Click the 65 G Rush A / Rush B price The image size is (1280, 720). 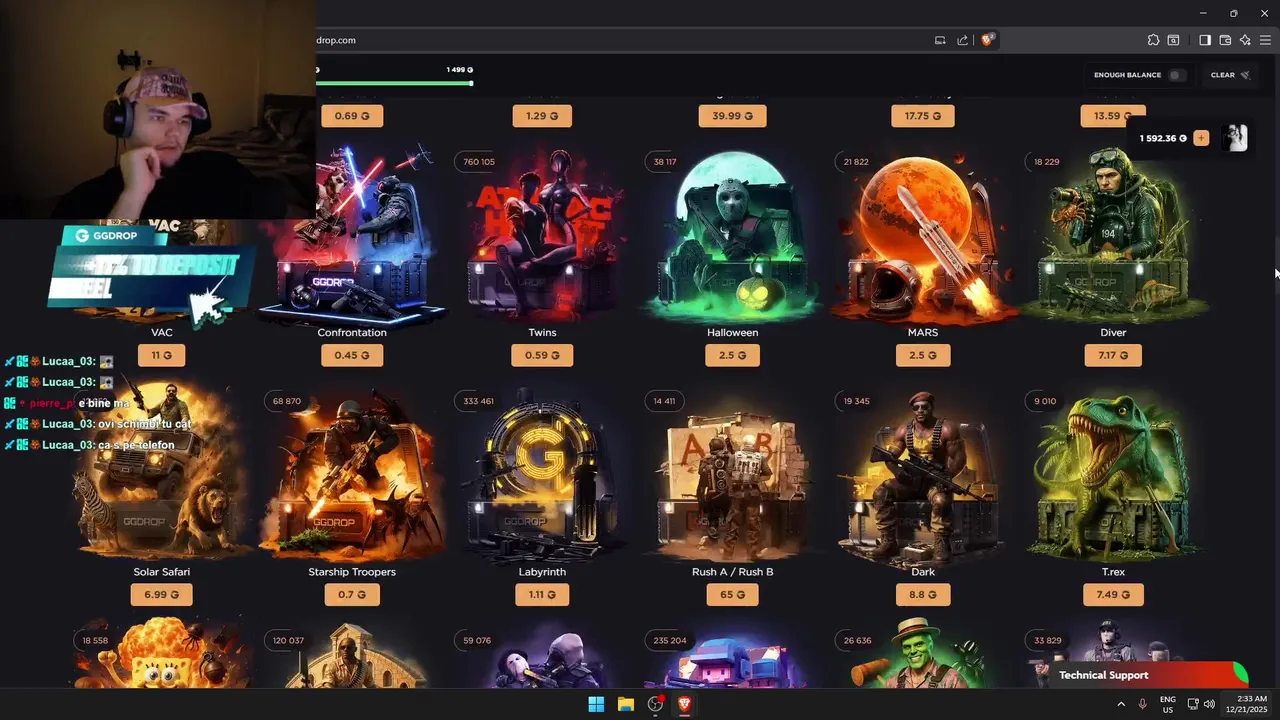click(732, 594)
